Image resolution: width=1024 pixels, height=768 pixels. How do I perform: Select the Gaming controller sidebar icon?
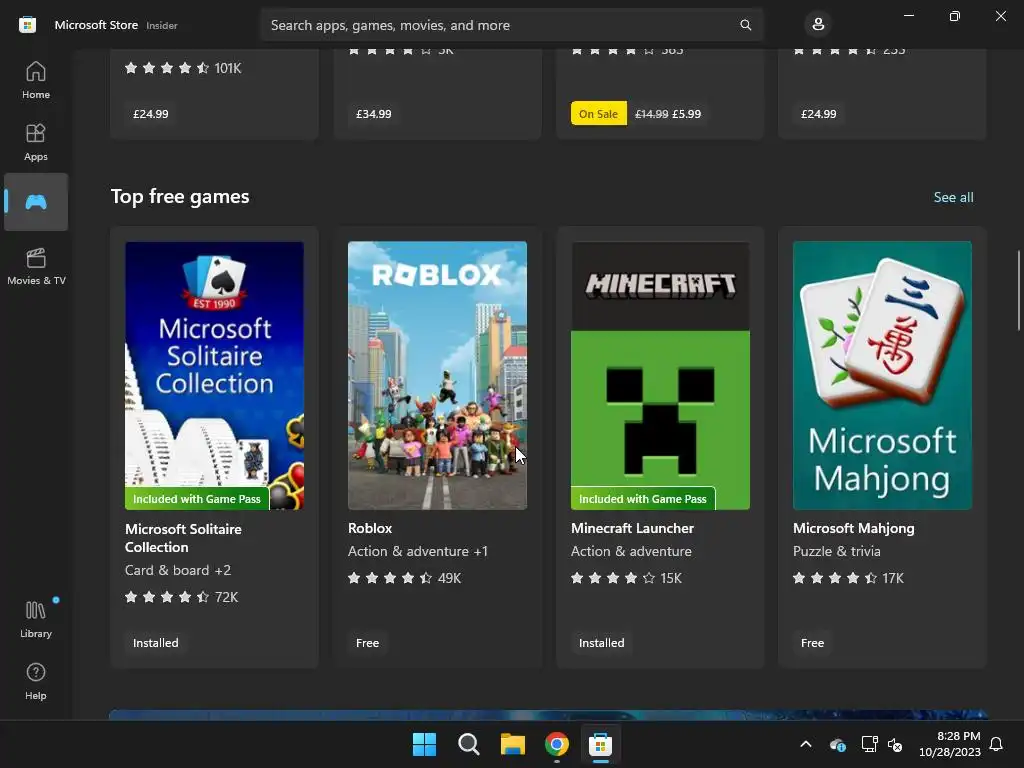[36, 202]
